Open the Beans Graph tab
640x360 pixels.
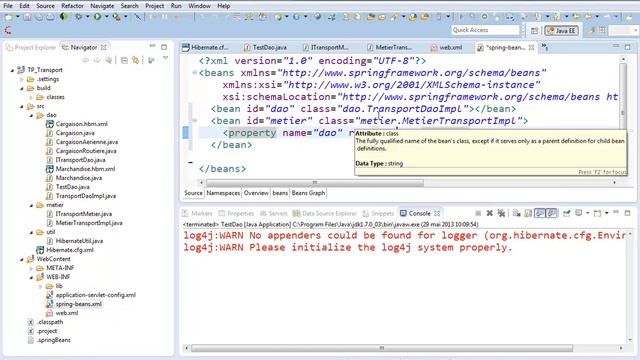tap(309, 193)
